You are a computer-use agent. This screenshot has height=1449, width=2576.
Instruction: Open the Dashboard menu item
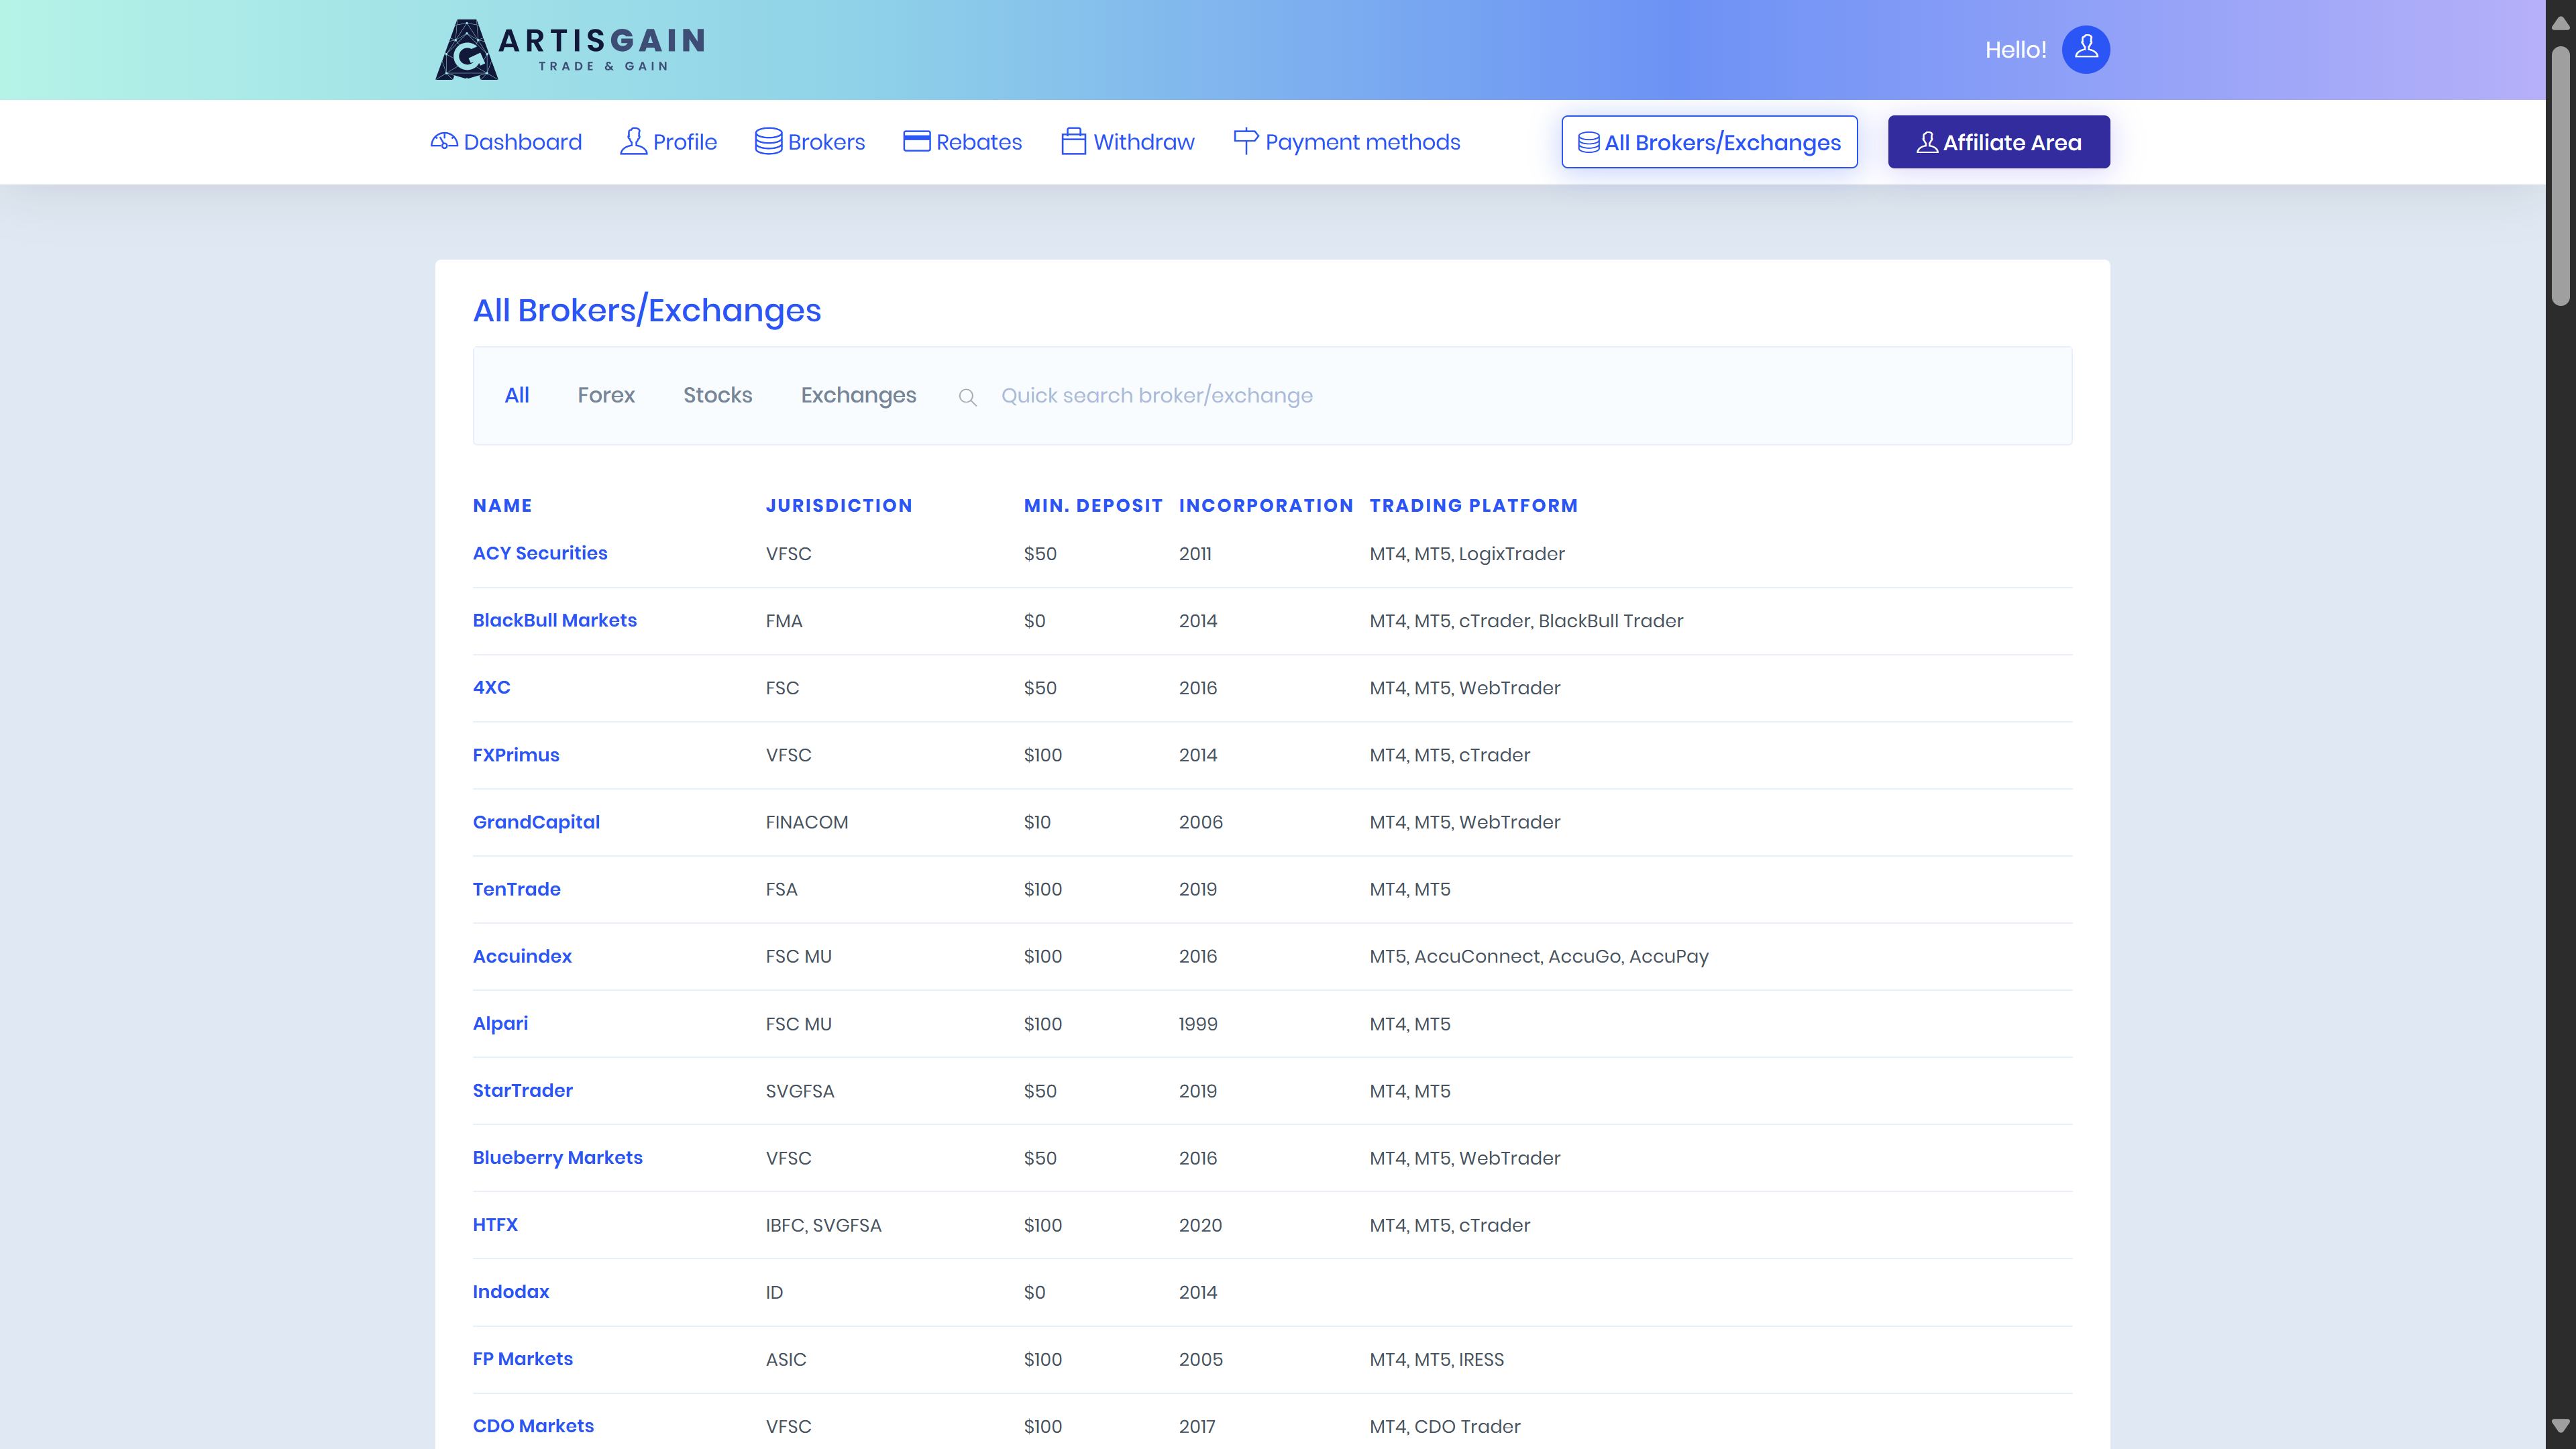pos(506,142)
